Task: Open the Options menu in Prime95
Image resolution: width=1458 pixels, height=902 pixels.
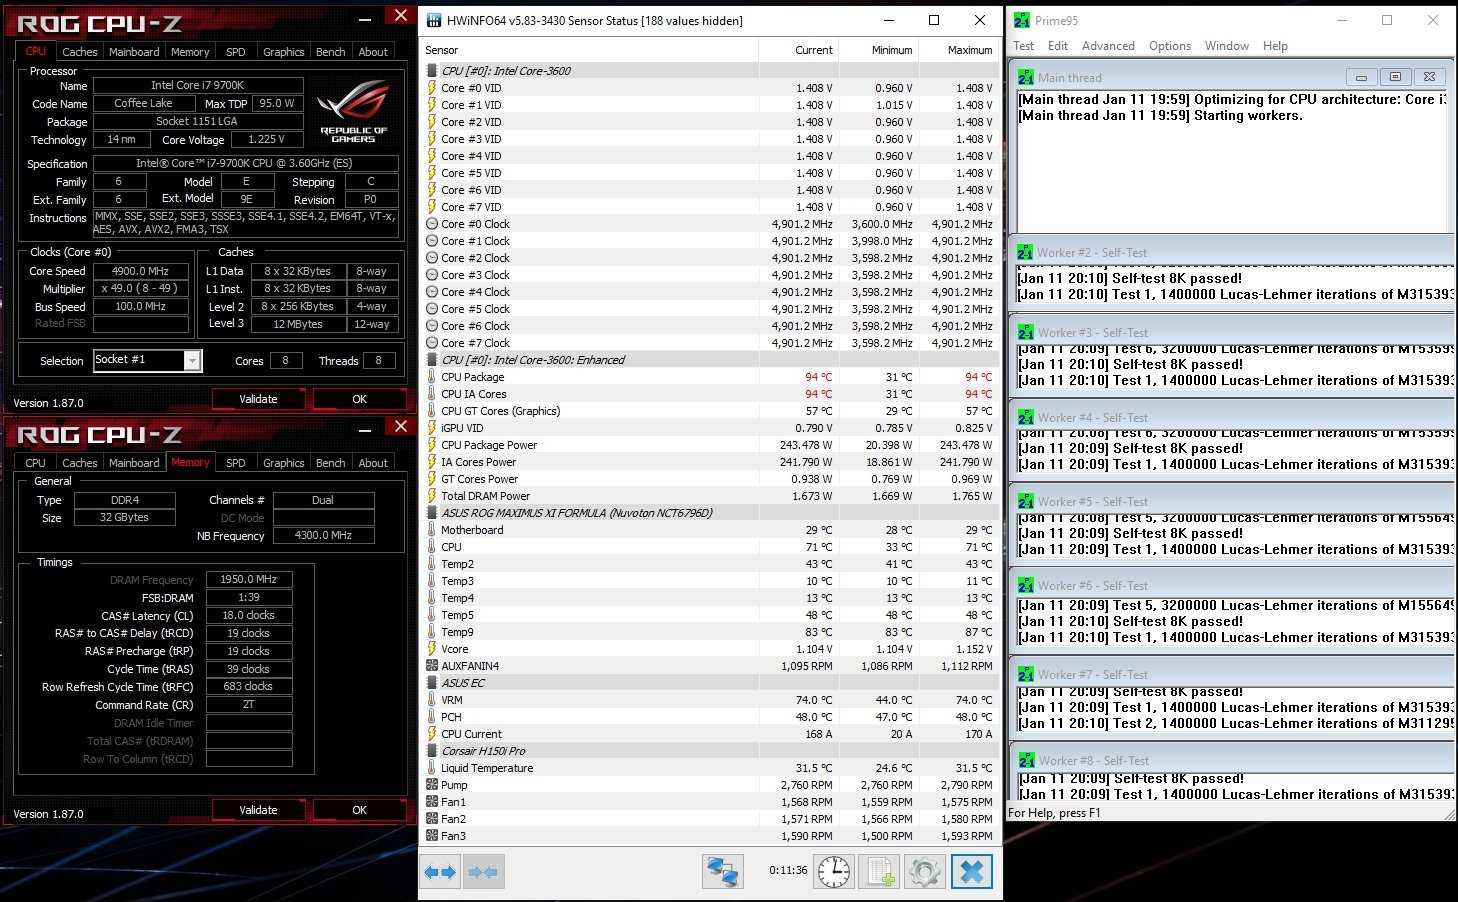Action: [1169, 46]
